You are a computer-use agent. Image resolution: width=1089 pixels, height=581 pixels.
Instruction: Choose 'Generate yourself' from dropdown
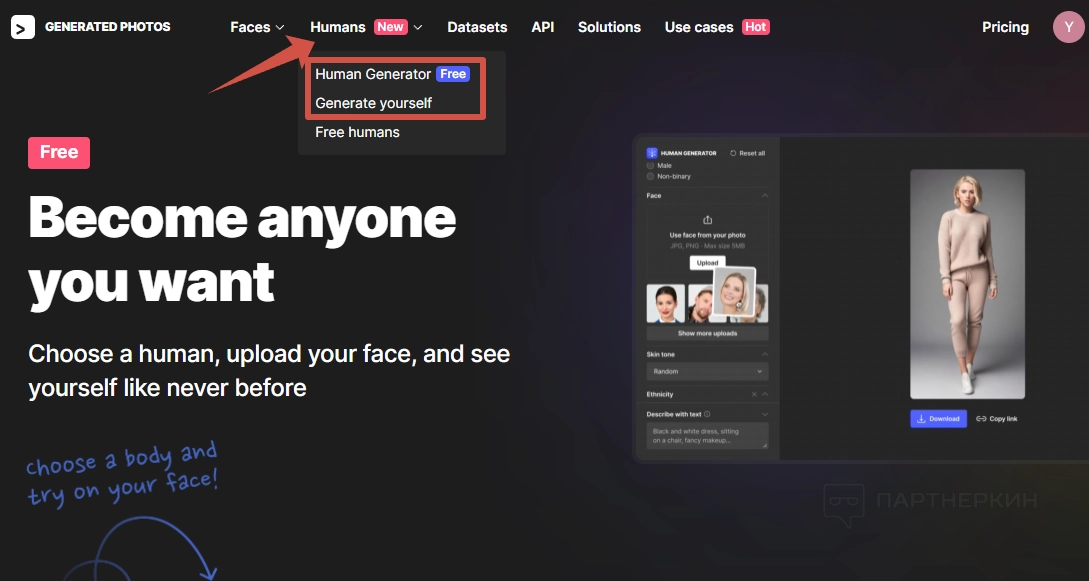coord(374,103)
